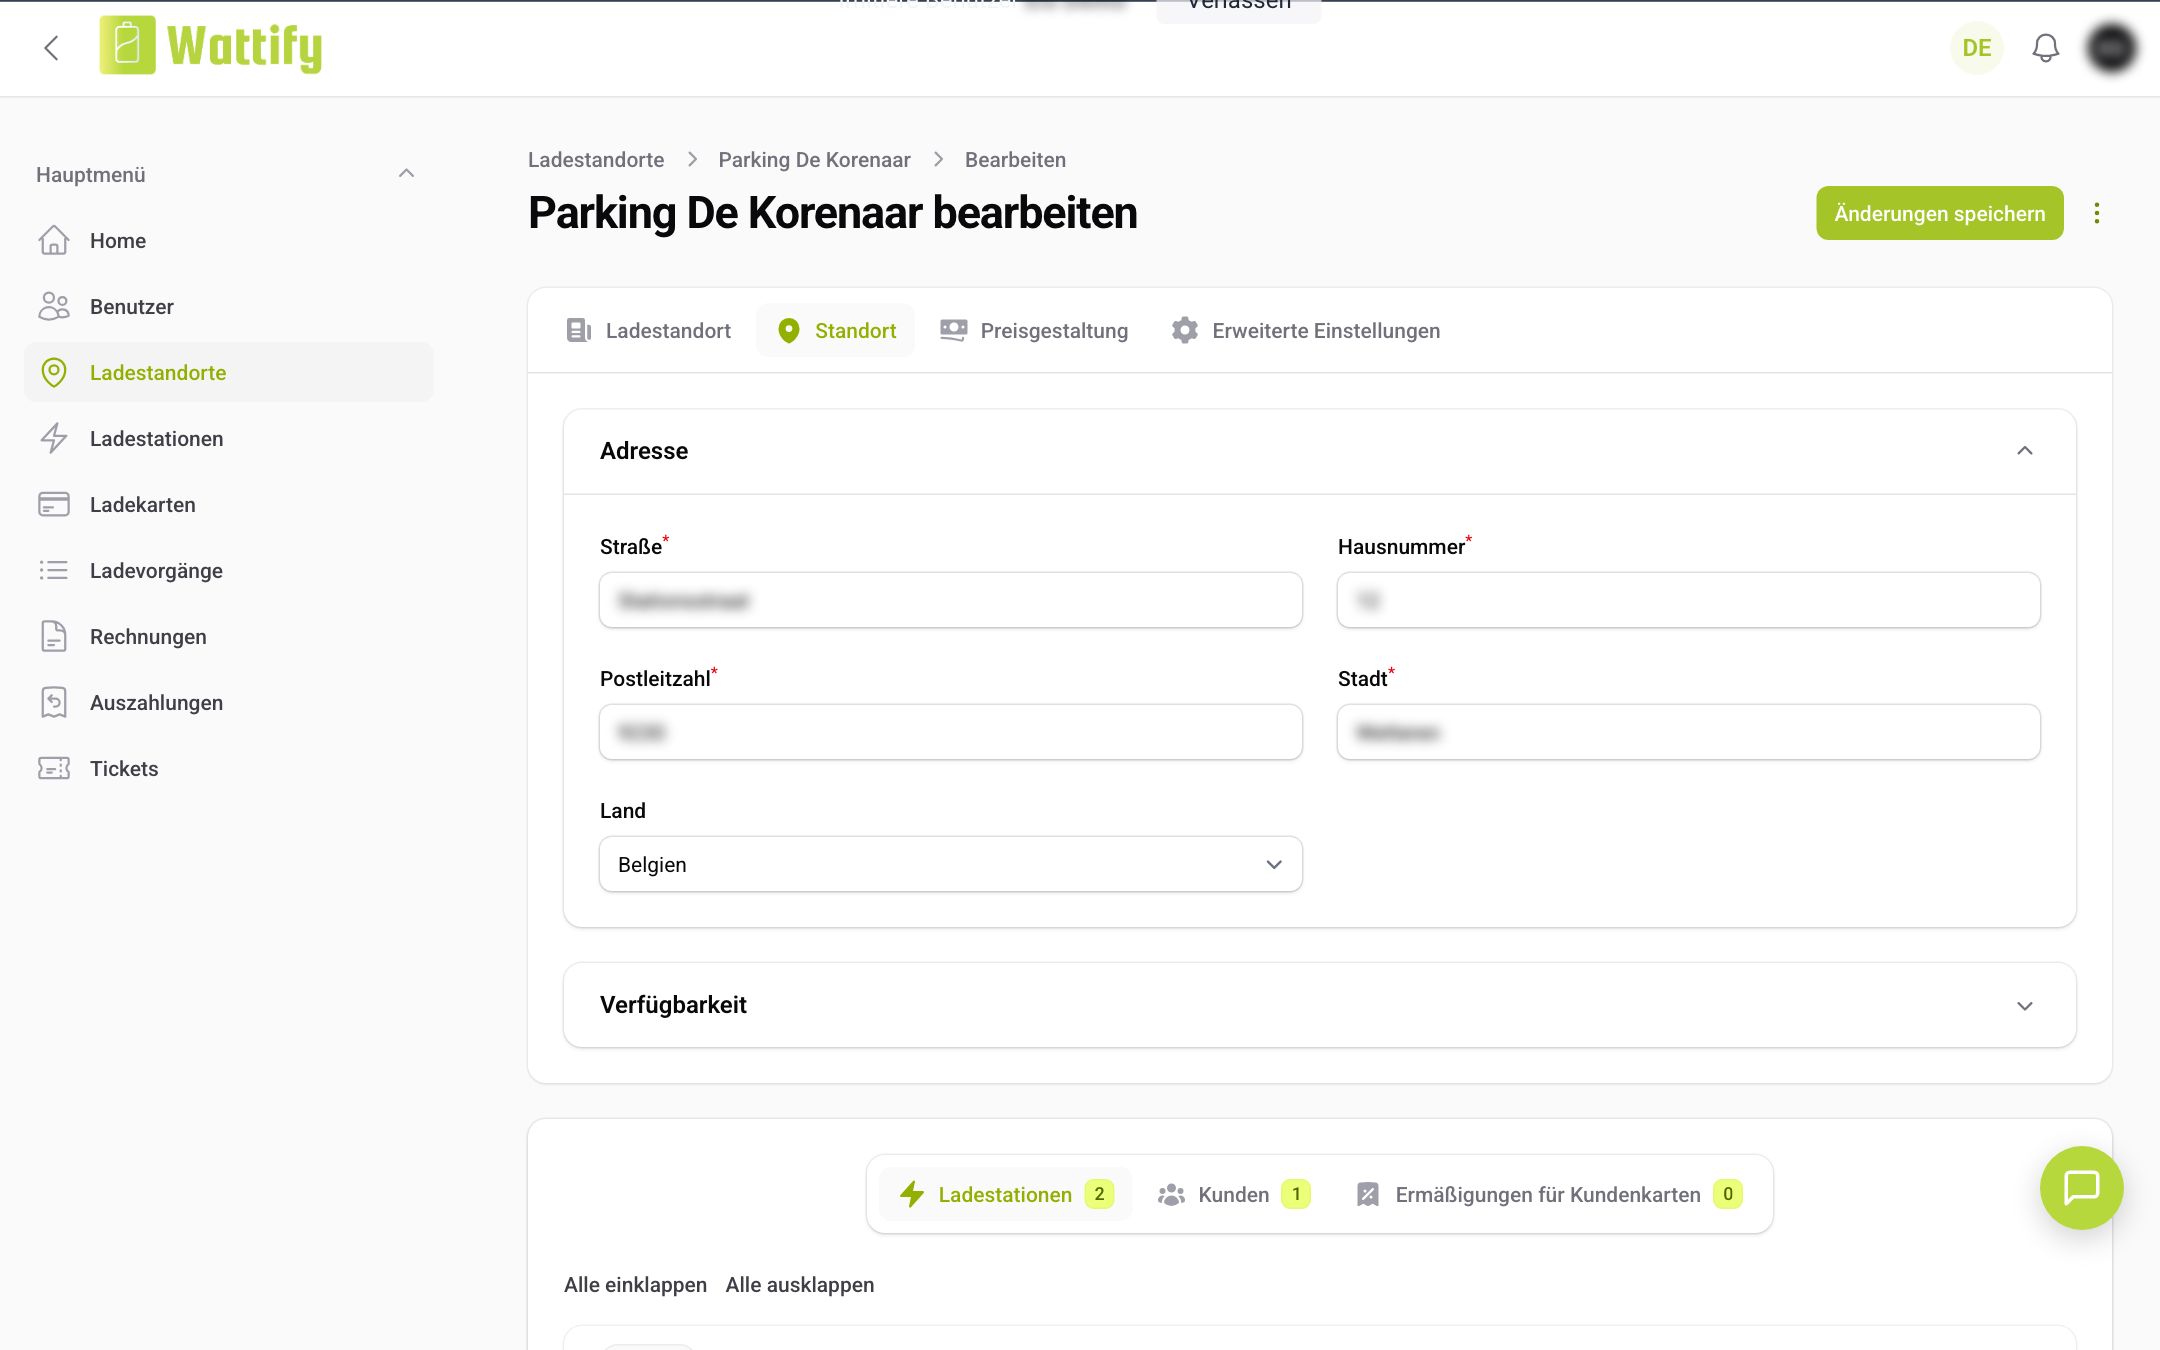
Task: Open the chat support bubble
Action: [x=2081, y=1188]
